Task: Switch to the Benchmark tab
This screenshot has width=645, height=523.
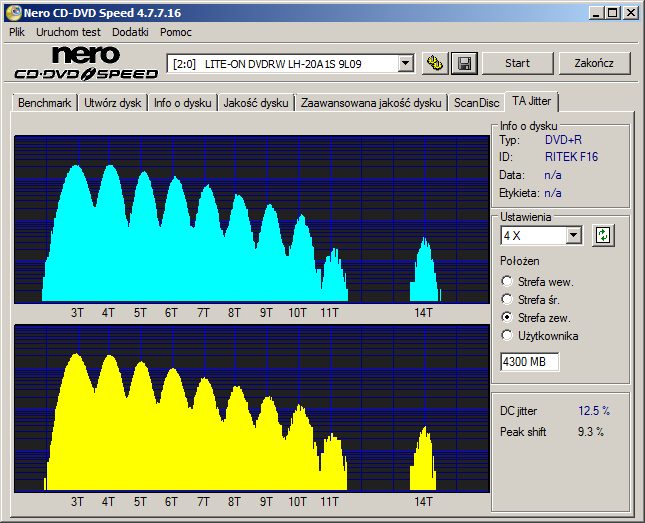Action: [x=44, y=103]
